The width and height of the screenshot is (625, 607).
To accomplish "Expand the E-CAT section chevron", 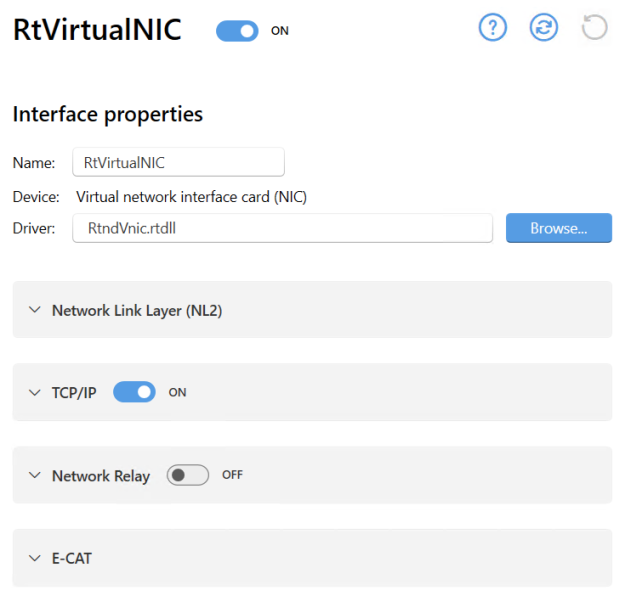I will (x=35, y=558).
